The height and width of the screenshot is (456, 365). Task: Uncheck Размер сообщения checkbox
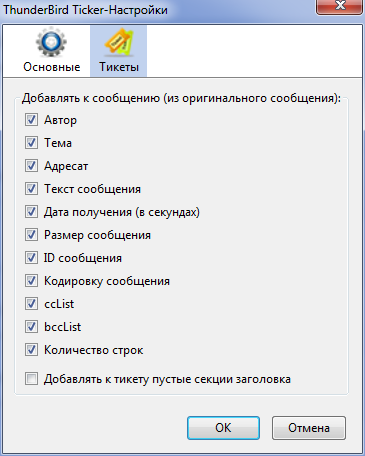coord(31,235)
